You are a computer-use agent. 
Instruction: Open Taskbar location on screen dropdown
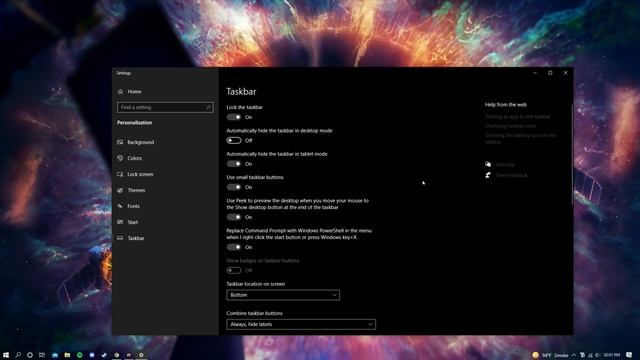pos(283,295)
